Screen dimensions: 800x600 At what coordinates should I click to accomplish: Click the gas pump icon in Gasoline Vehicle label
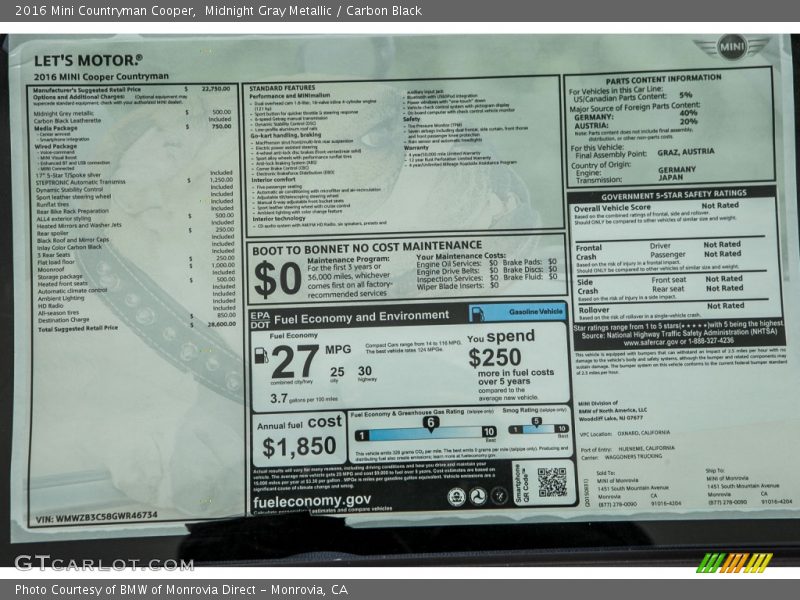(478, 313)
